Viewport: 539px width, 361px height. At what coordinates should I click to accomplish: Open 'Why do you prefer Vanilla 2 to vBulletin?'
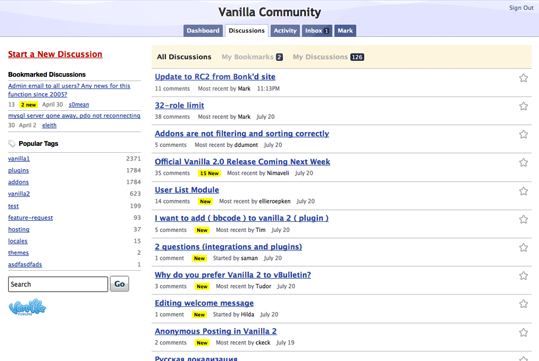[x=233, y=275]
